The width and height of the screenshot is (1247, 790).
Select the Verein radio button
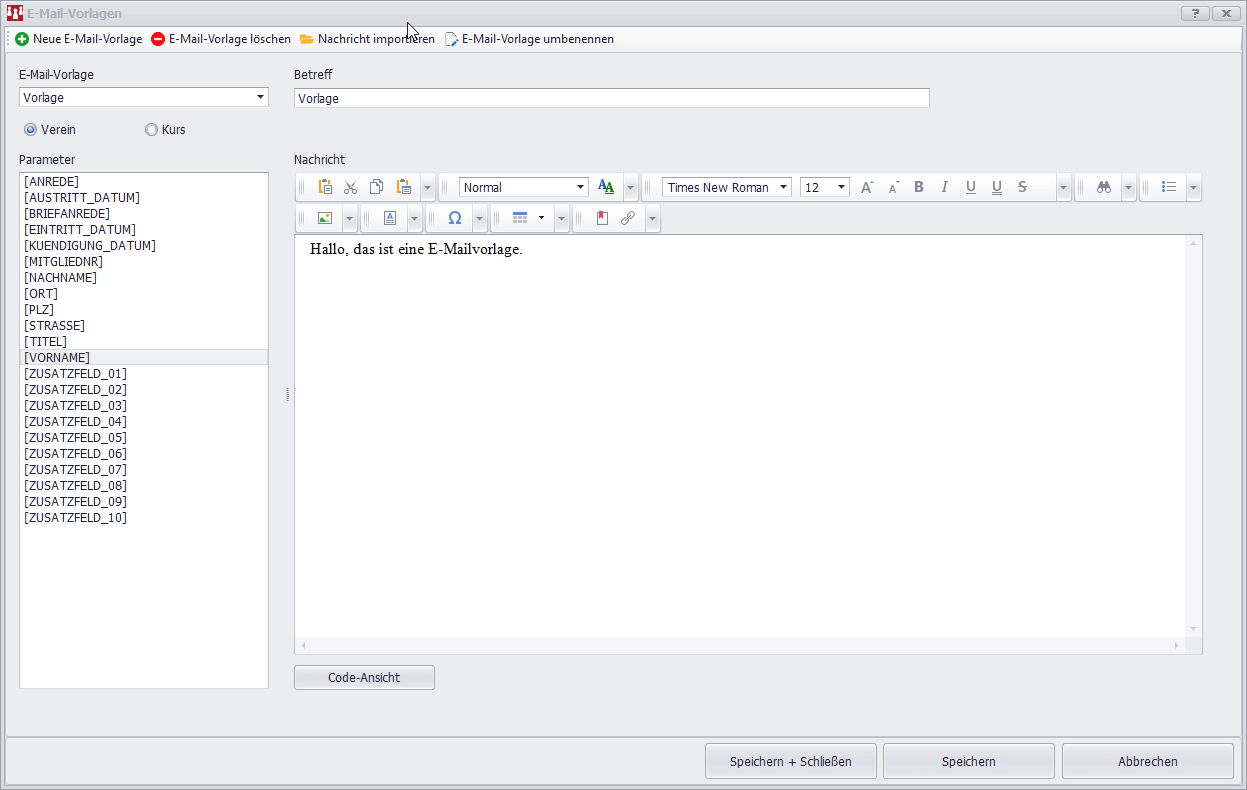tap(31, 129)
